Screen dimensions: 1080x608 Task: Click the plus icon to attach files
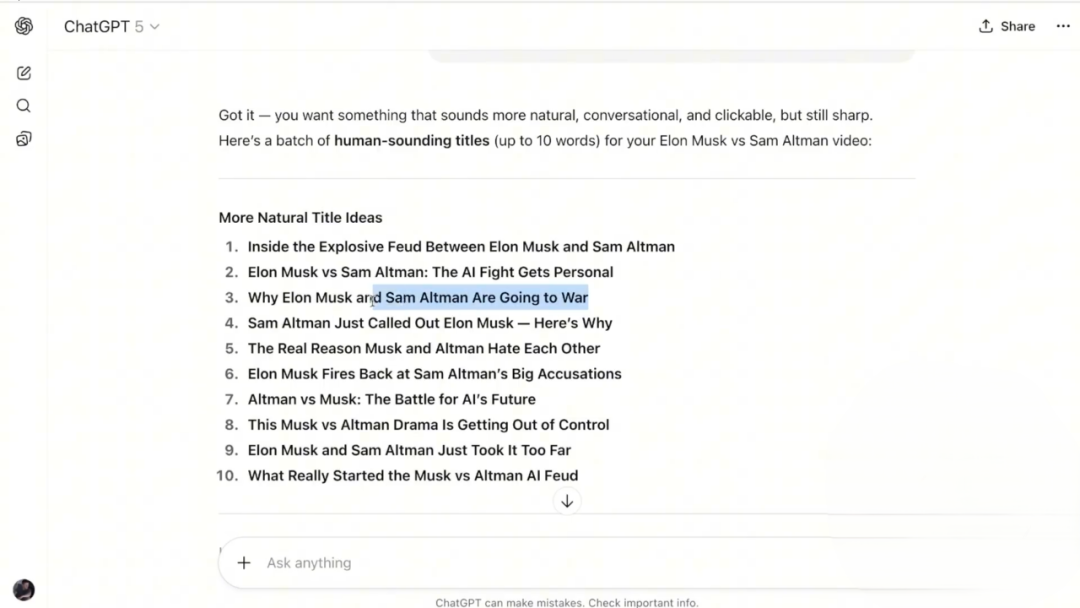(244, 563)
